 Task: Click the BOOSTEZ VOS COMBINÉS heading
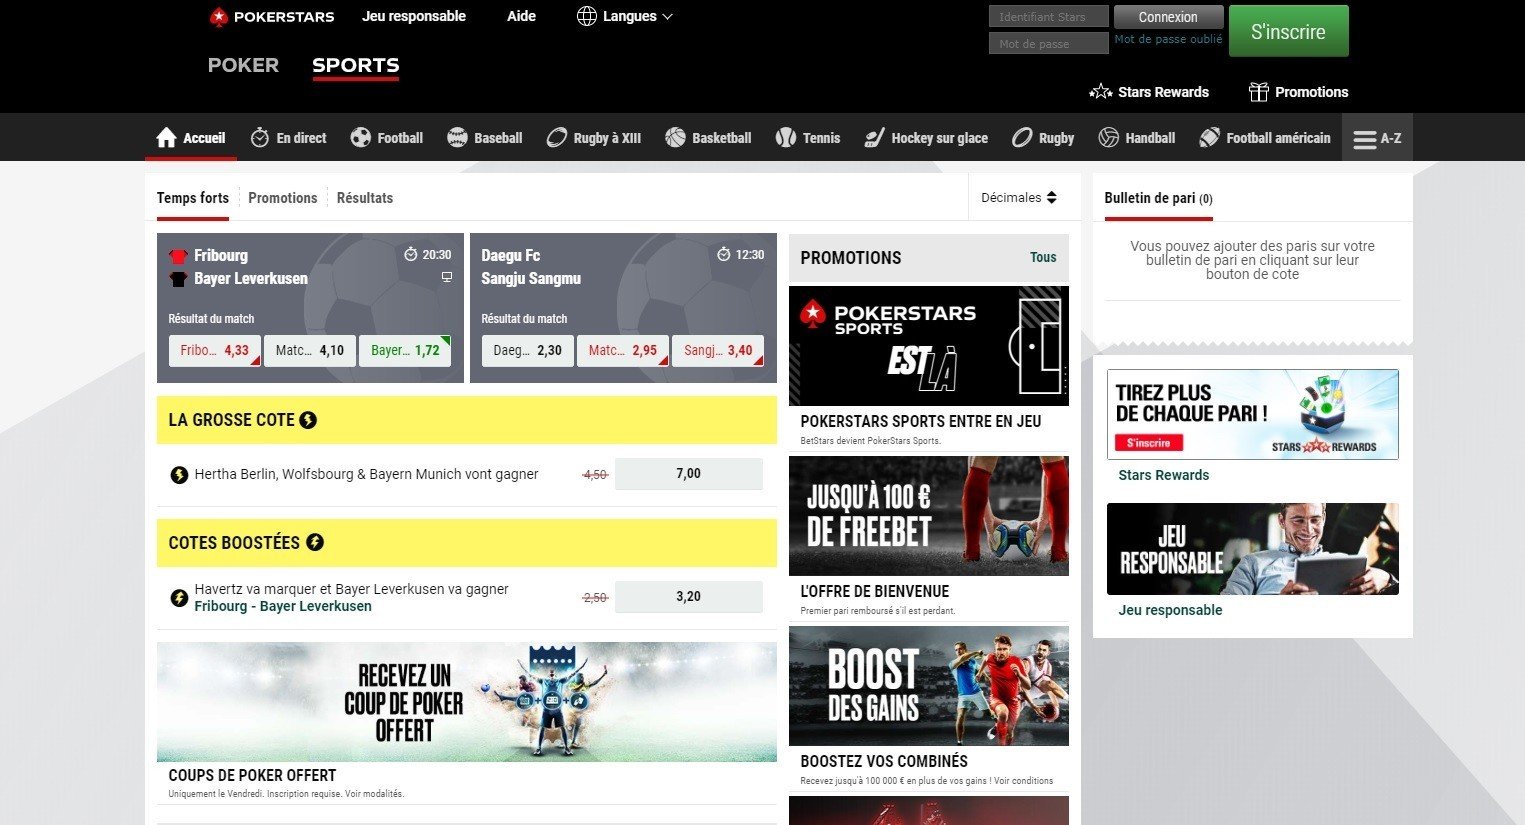coord(884,761)
